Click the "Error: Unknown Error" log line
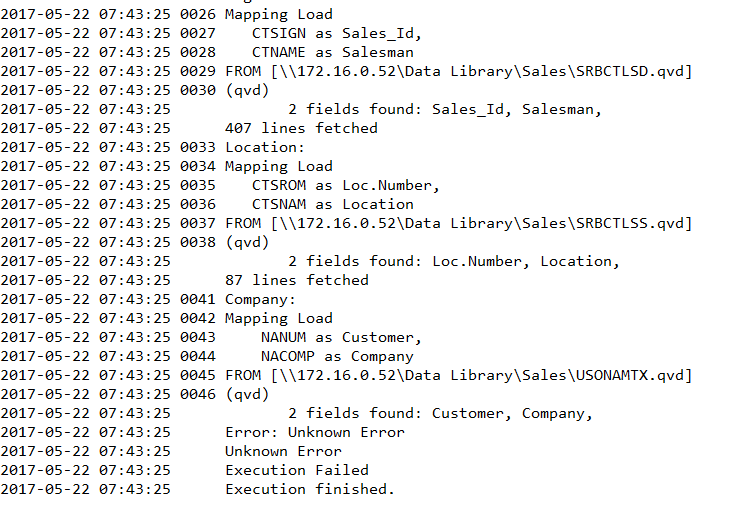Screen dimensions: 735x514 (x=315, y=432)
